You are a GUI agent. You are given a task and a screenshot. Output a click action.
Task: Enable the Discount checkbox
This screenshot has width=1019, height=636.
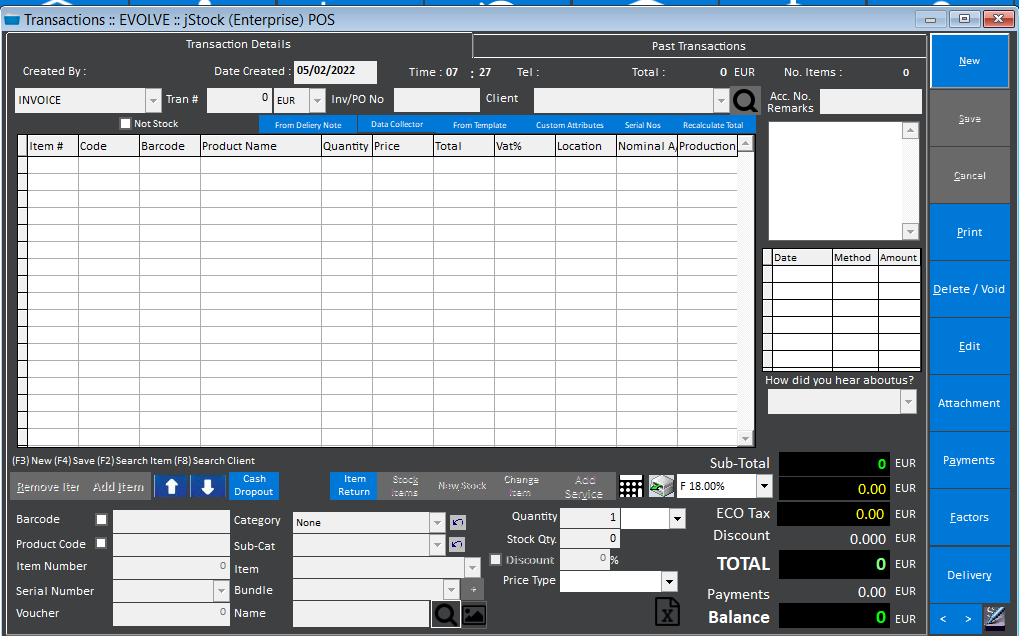point(495,559)
